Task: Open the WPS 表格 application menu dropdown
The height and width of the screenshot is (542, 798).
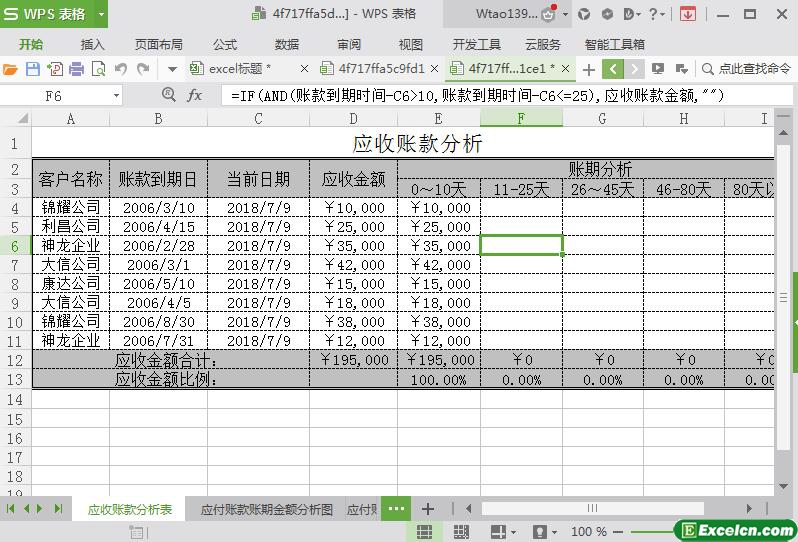Action: tap(102, 14)
